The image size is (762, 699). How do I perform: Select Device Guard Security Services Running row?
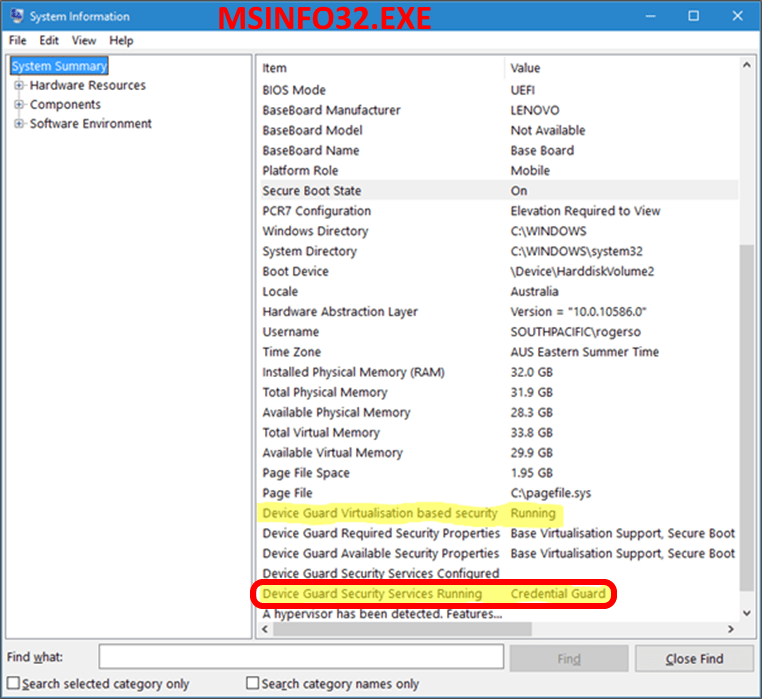click(x=372, y=594)
